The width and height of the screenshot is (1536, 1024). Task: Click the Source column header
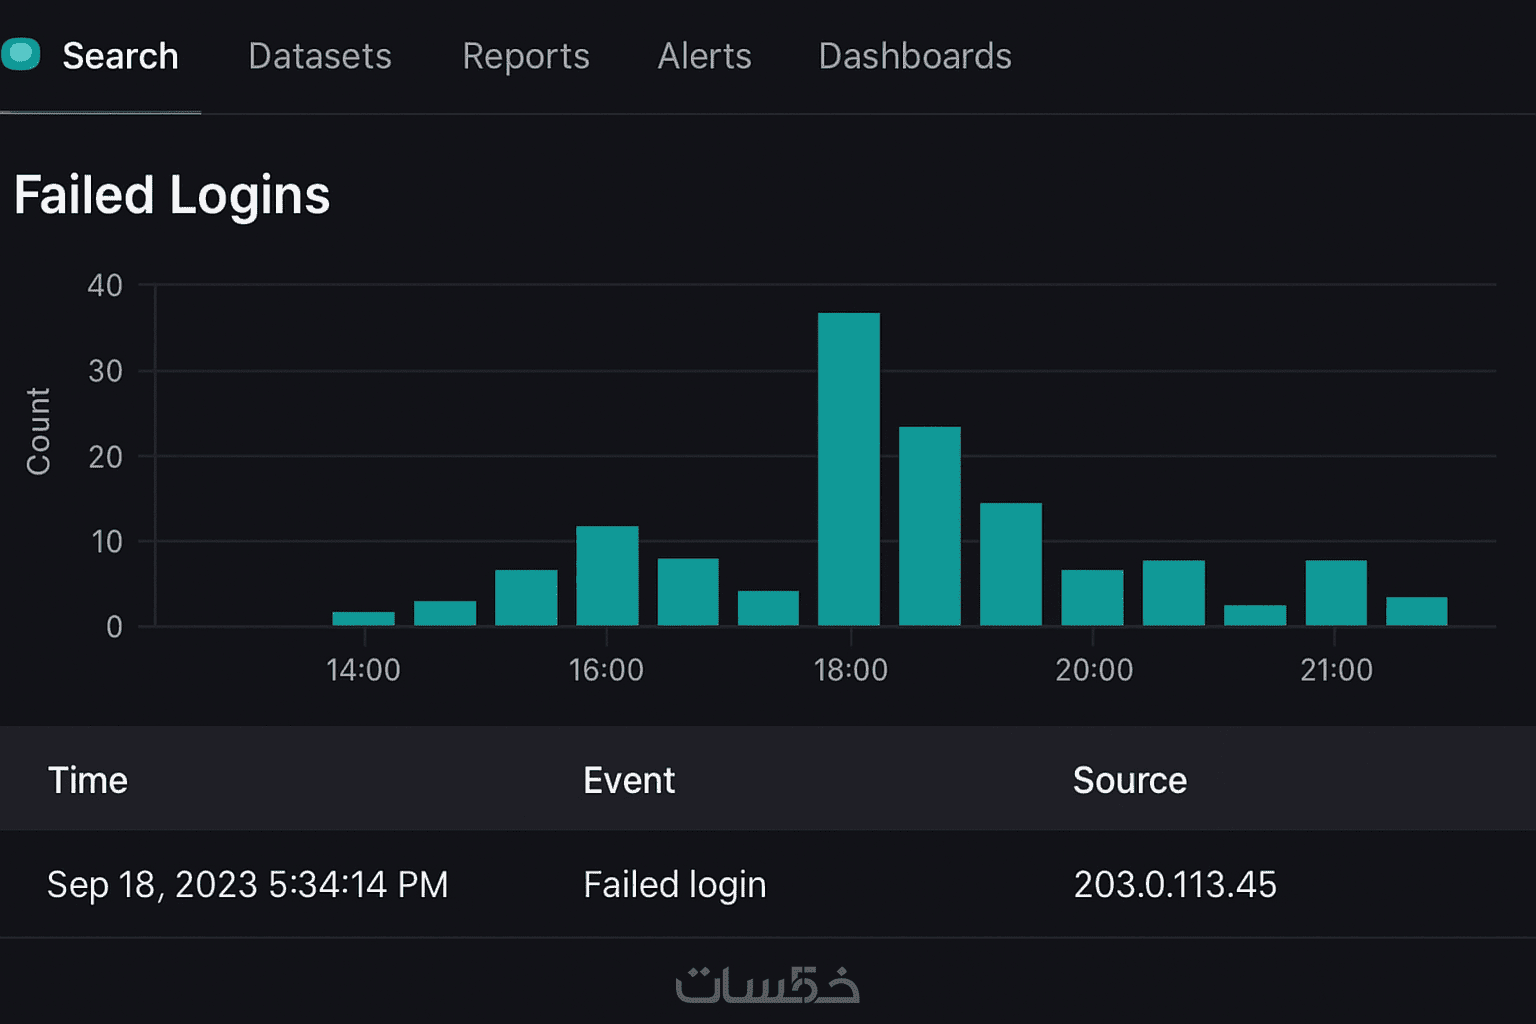point(1130,780)
